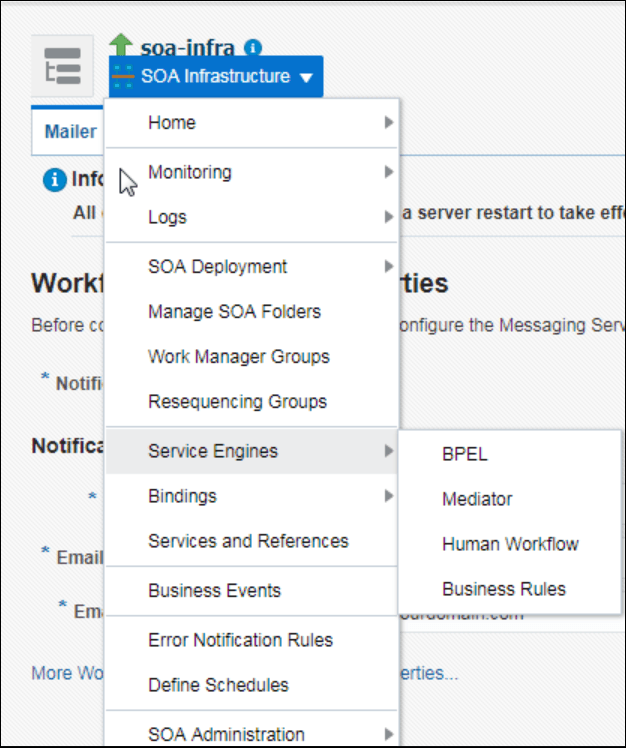Choose Manage SOA Folders
Screen dimensions: 626x748
tap(251, 312)
